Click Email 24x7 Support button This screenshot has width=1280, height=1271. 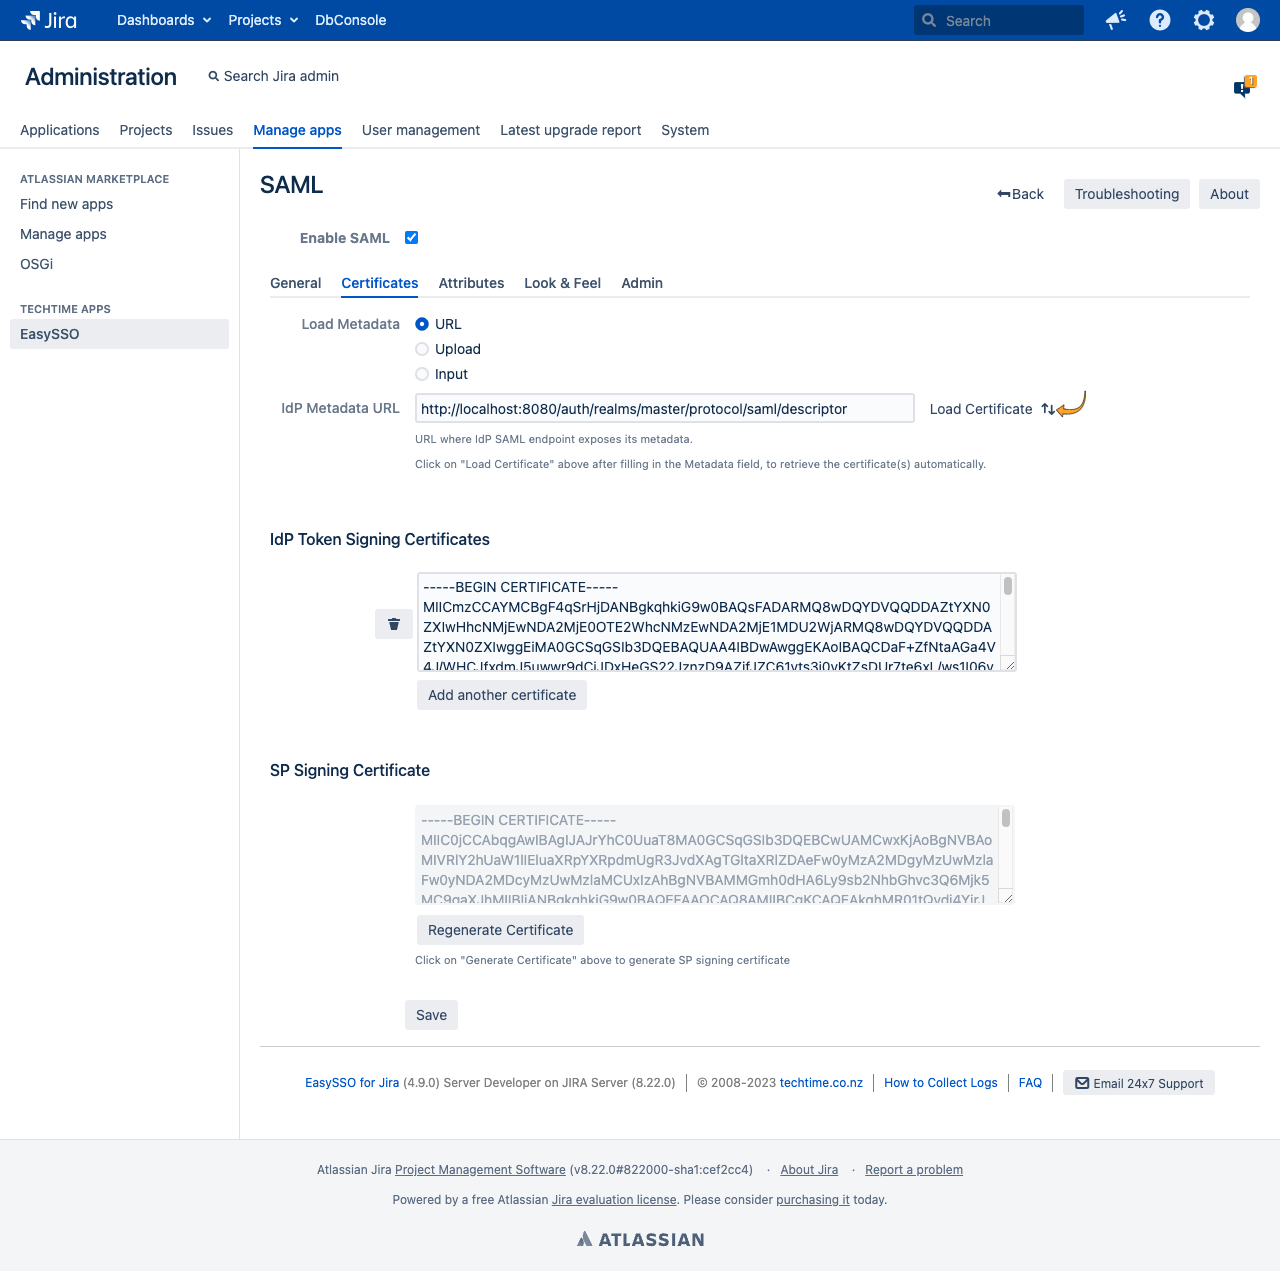1139,1083
